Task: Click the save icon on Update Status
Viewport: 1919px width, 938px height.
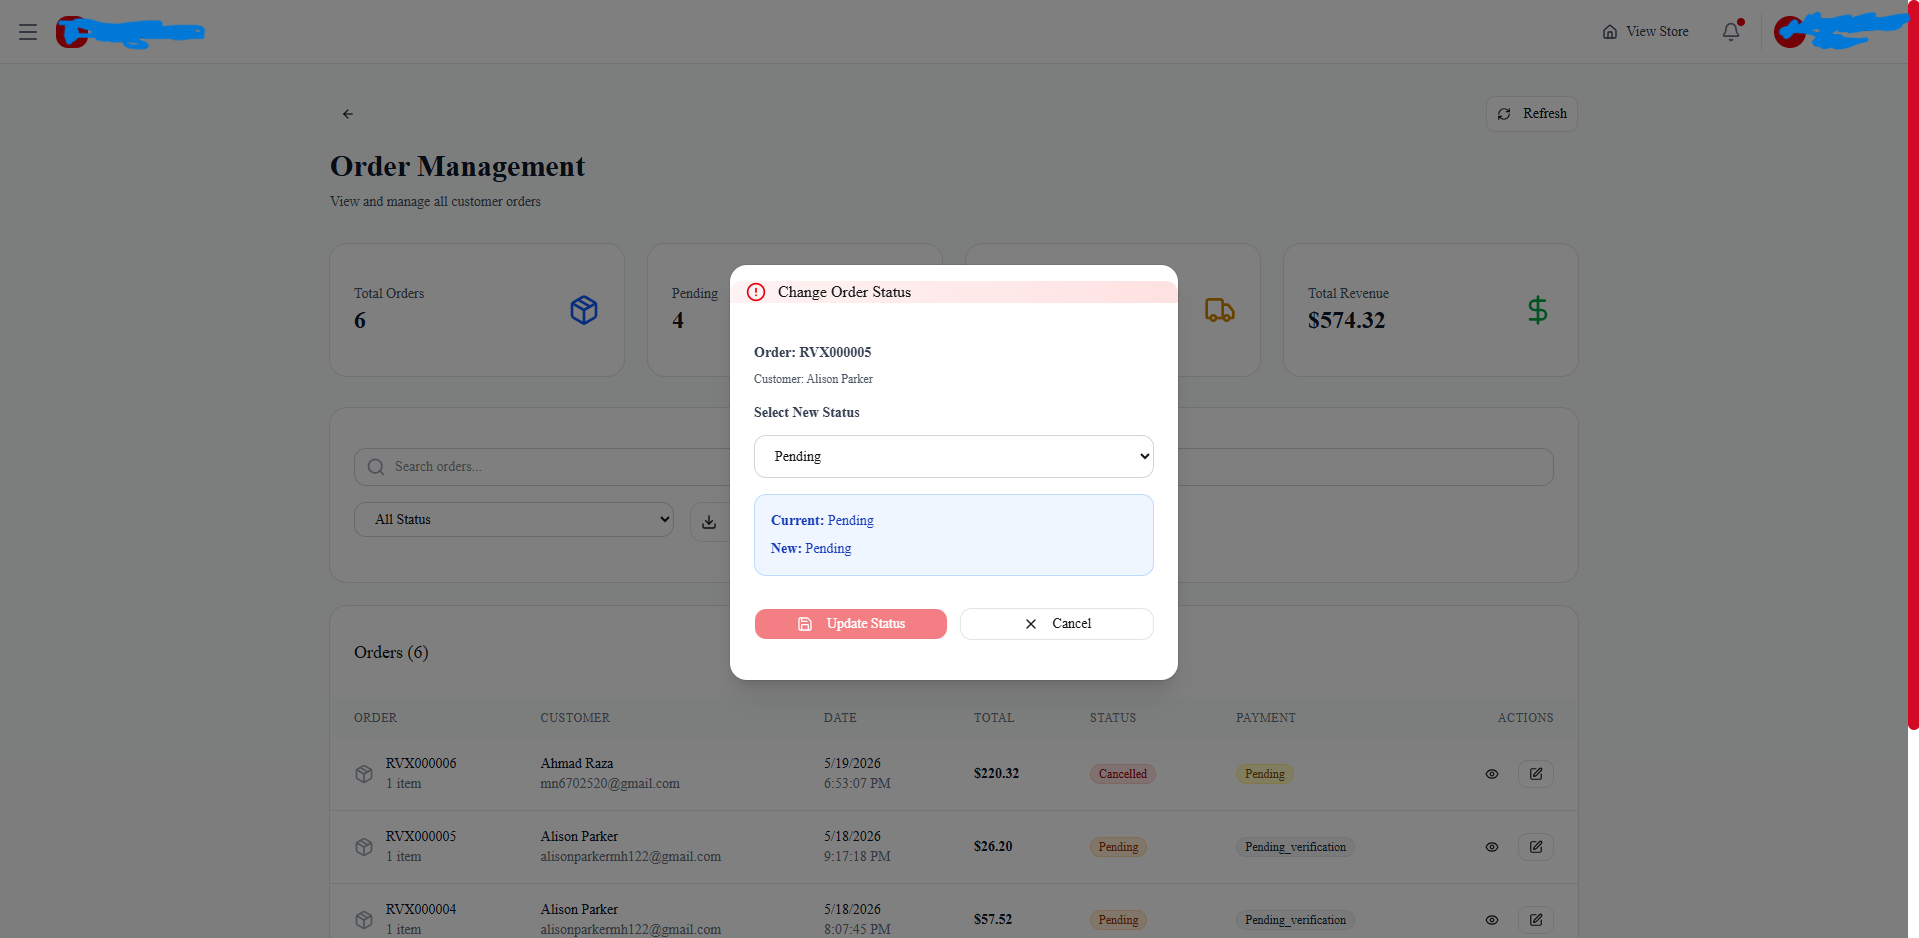Action: pos(805,624)
